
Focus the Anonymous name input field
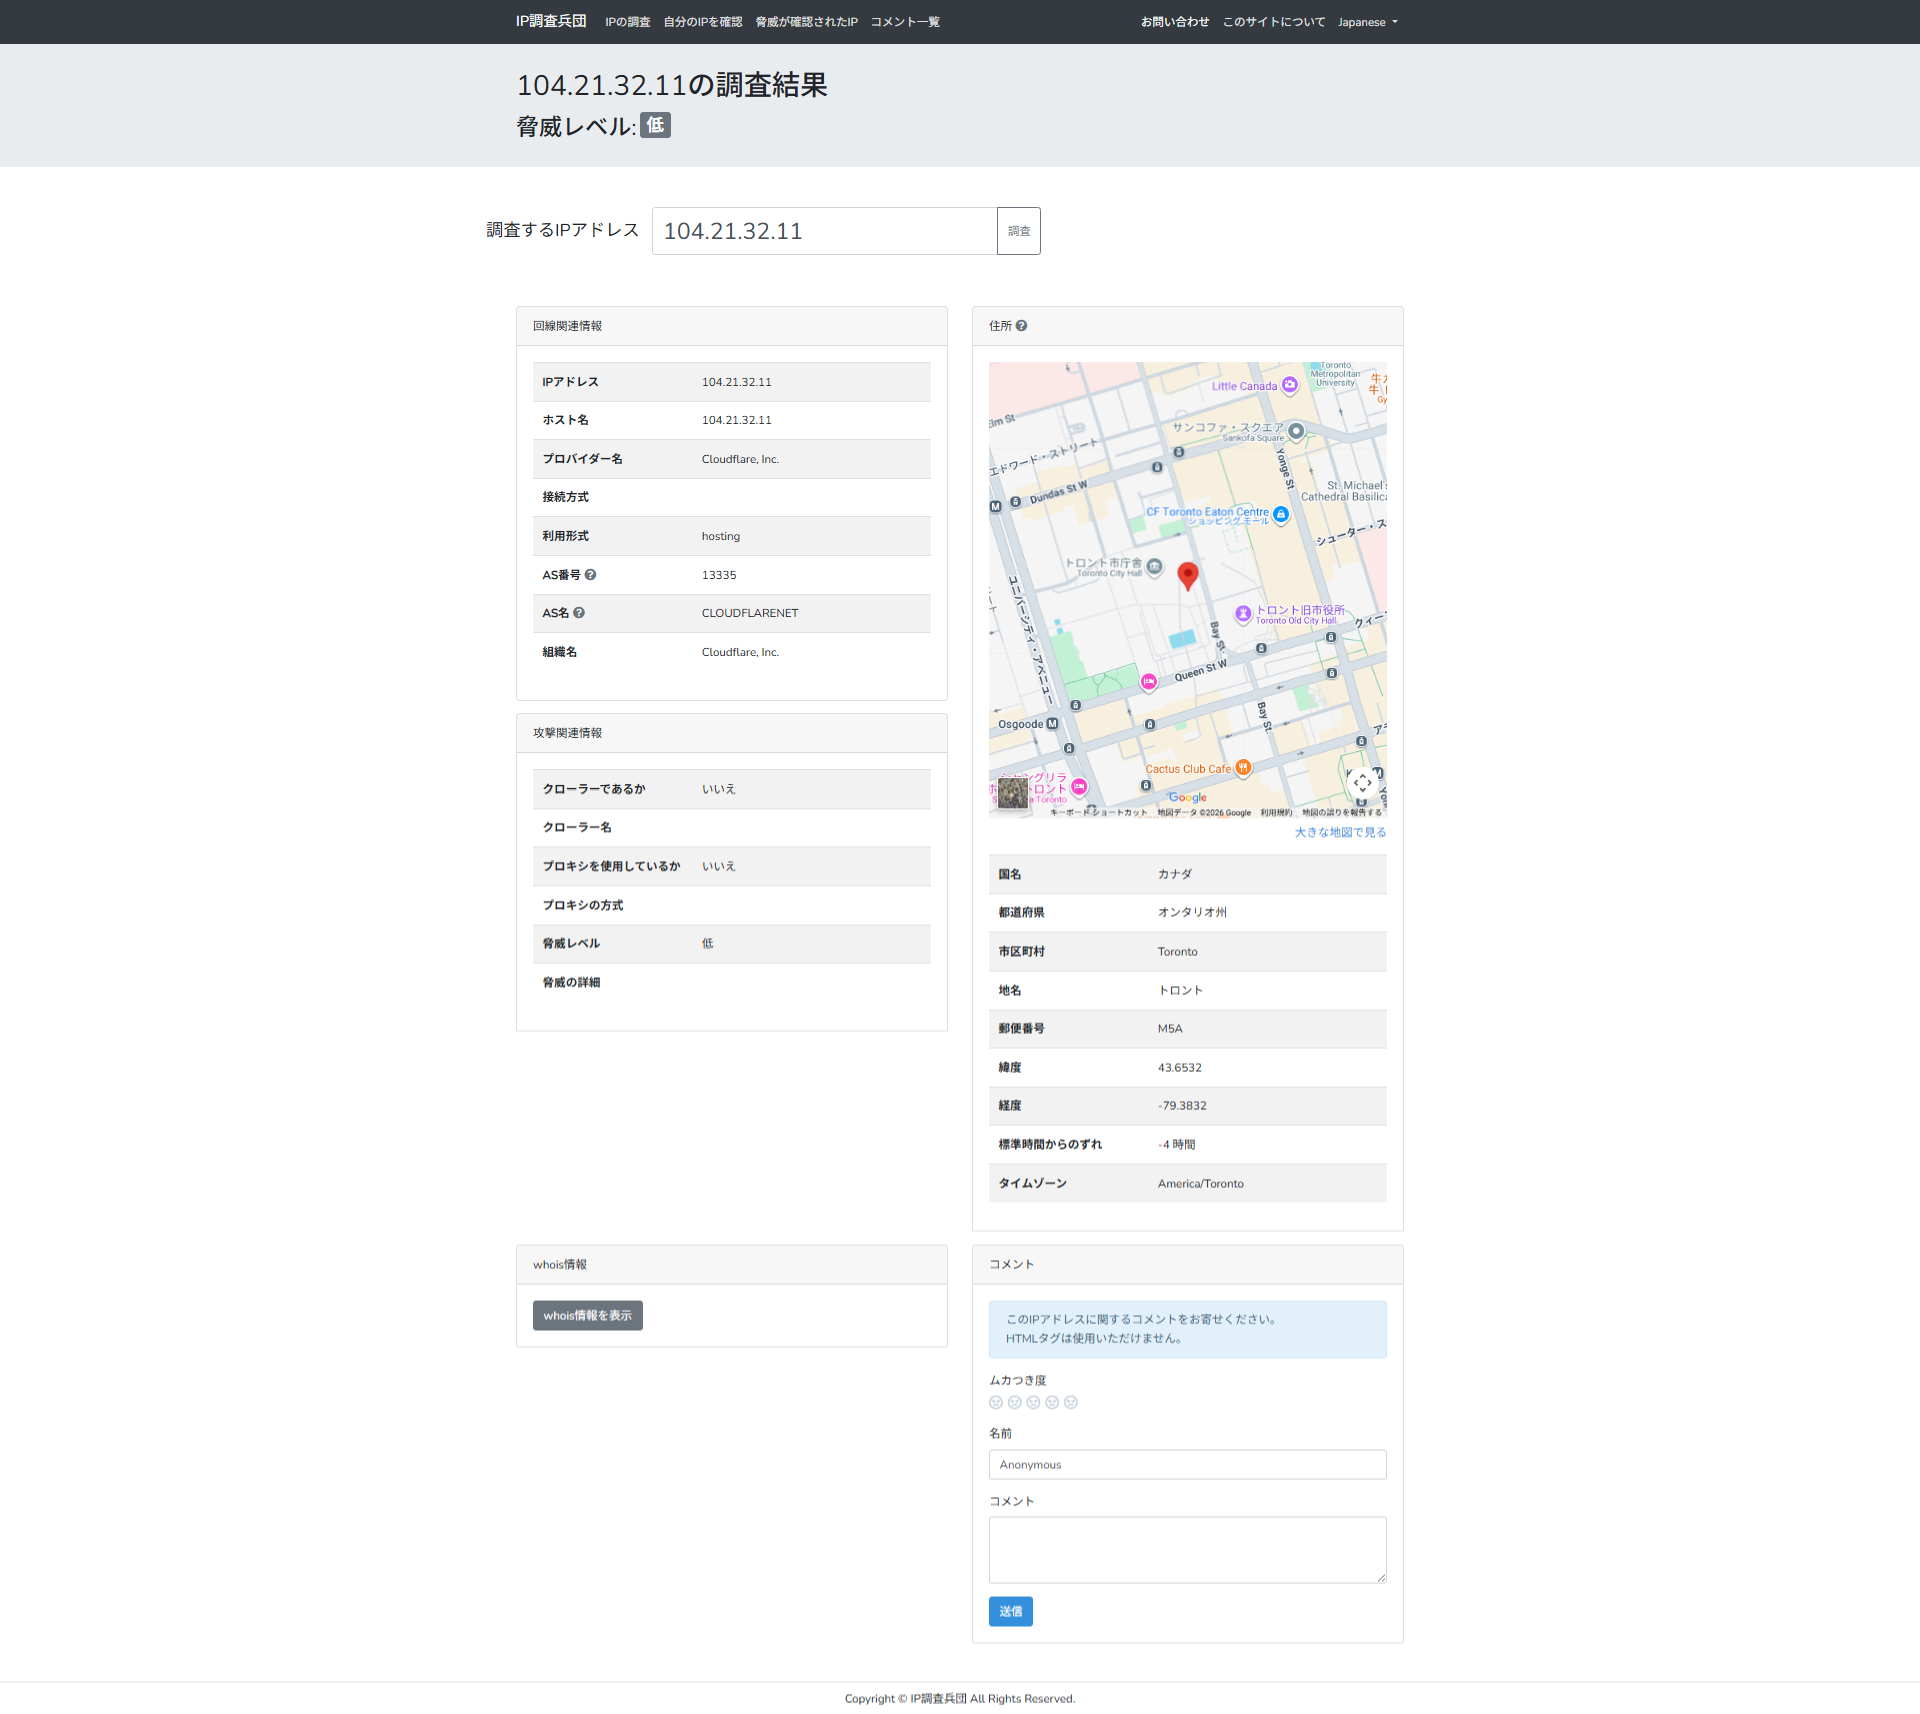click(1187, 1464)
